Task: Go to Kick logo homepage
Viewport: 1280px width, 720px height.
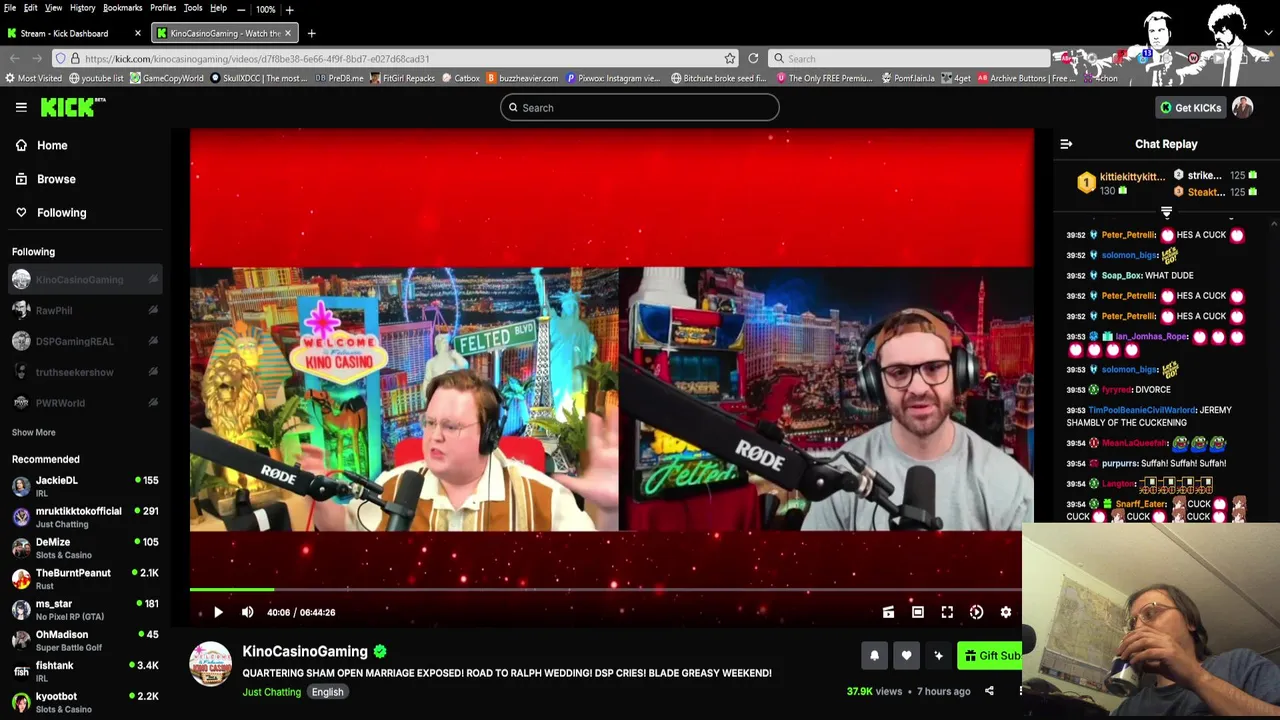Action: [73, 107]
